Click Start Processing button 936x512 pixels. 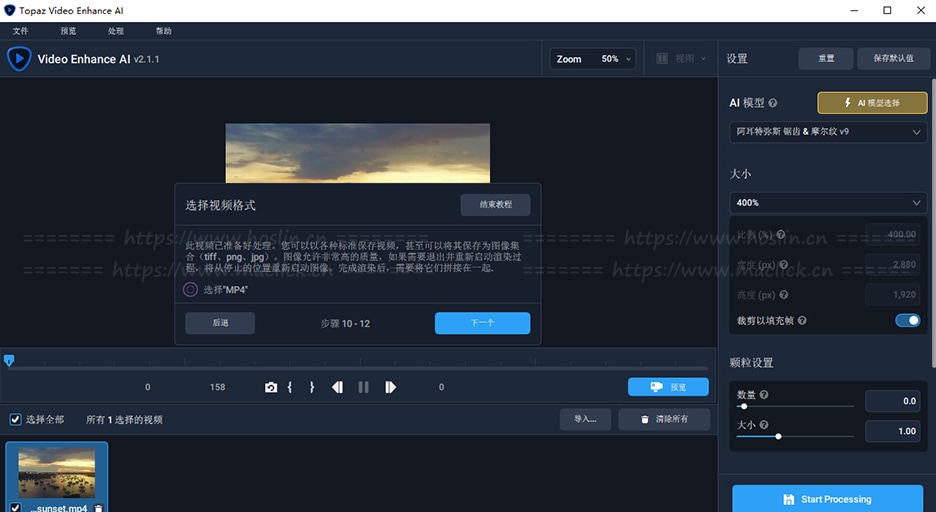point(827,499)
